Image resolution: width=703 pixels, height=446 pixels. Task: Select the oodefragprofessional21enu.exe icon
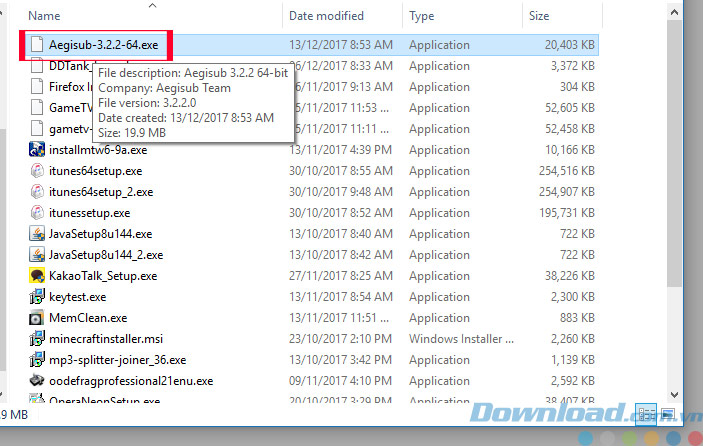[x=37, y=381]
